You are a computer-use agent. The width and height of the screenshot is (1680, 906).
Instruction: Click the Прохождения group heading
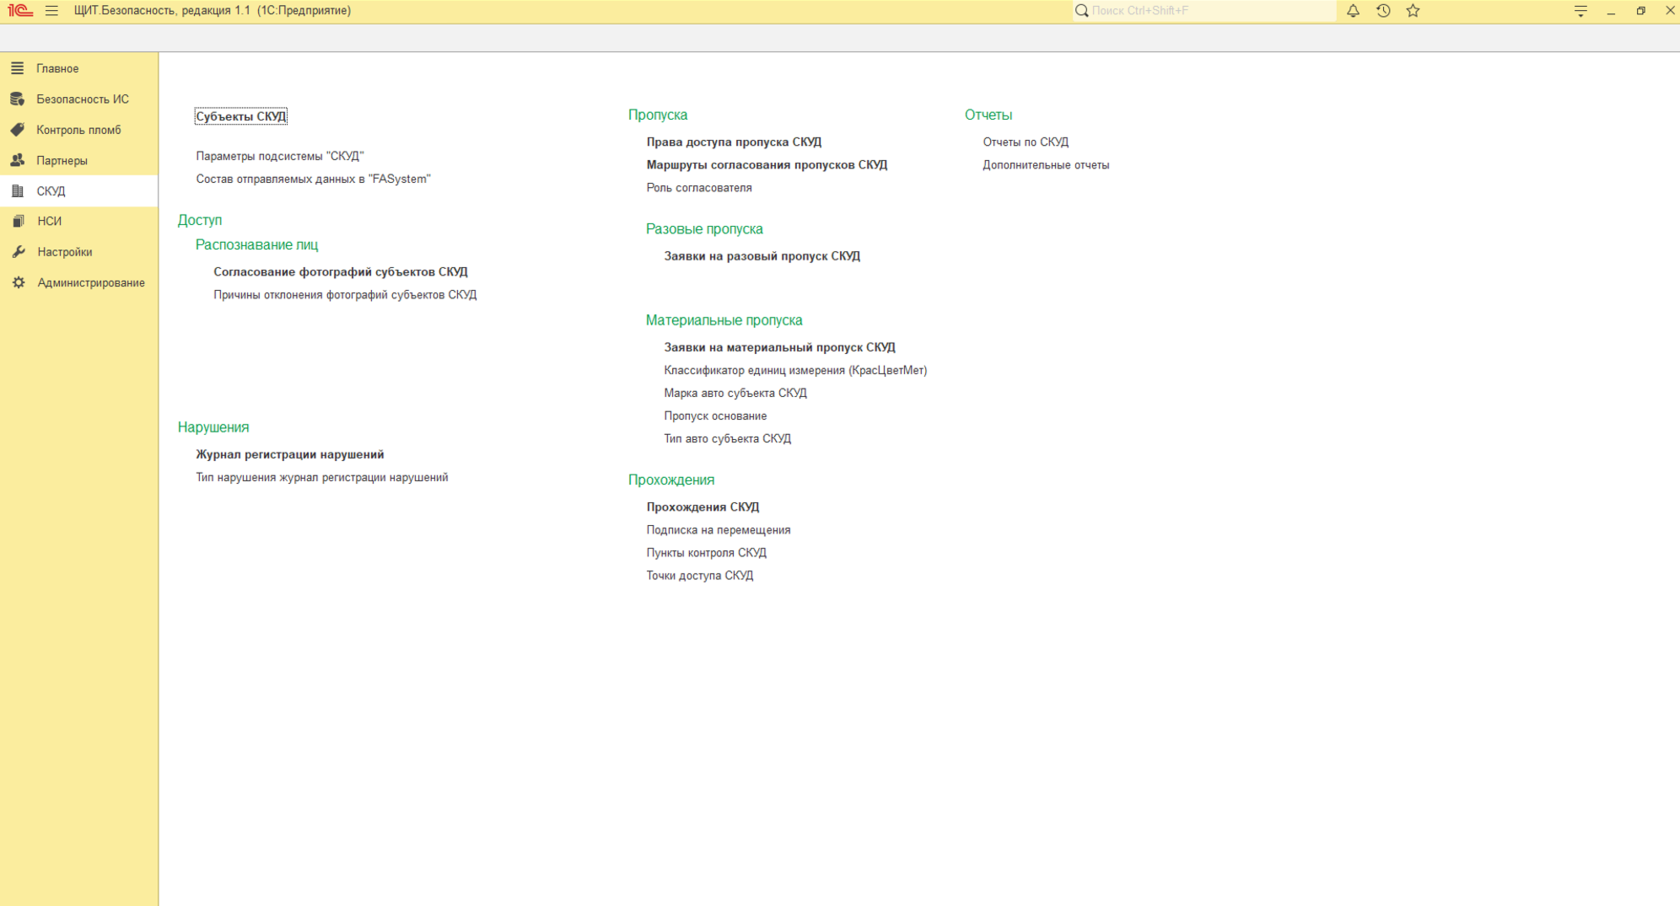point(671,480)
